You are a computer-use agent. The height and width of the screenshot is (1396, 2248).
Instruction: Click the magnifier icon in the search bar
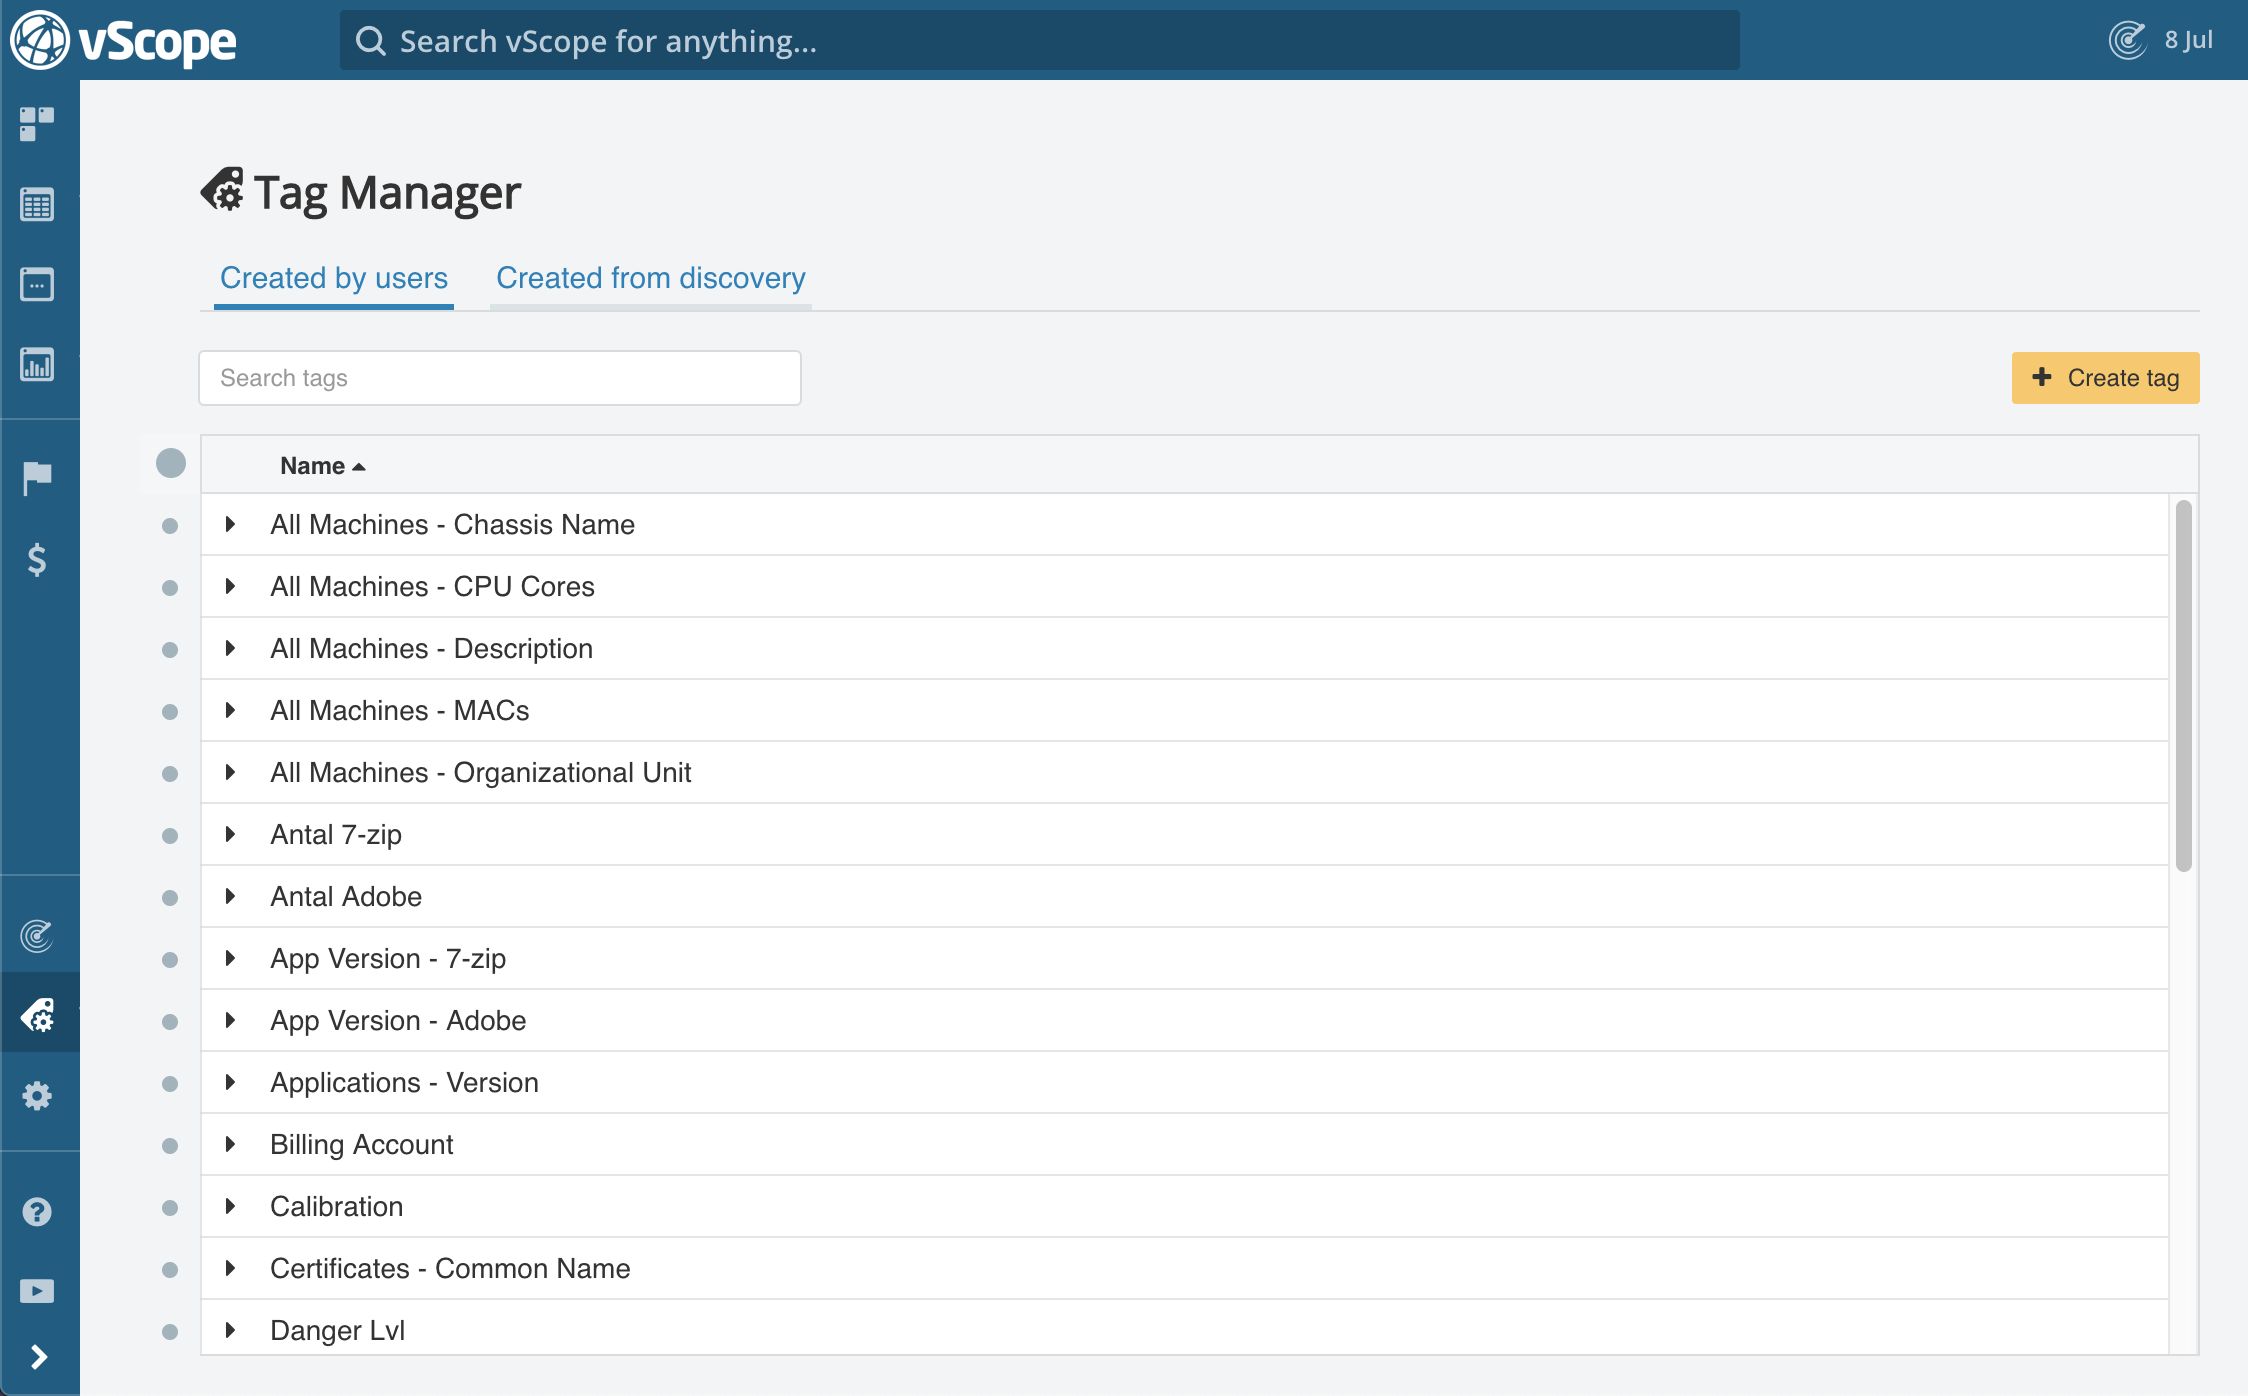coord(370,41)
